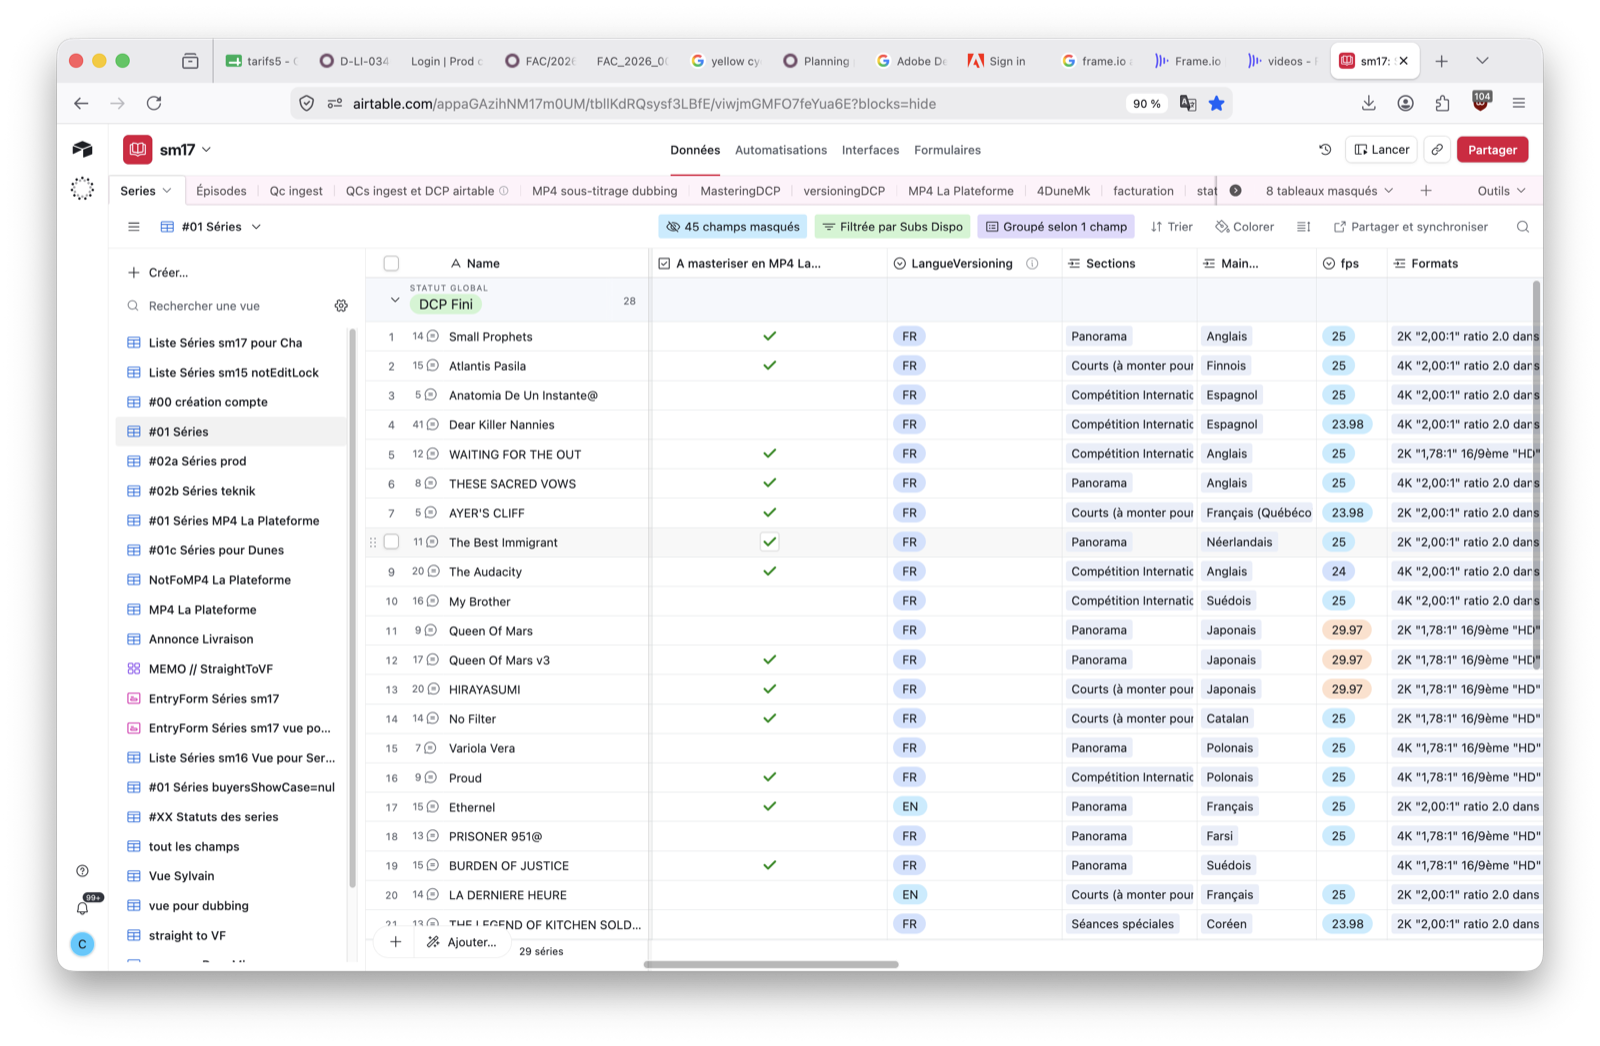The height and width of the screenshot is (1046, 1600).
Task: Uncheck MP4 master for BURDEN OF JUSTICE
Action: [x=769, y=866]
